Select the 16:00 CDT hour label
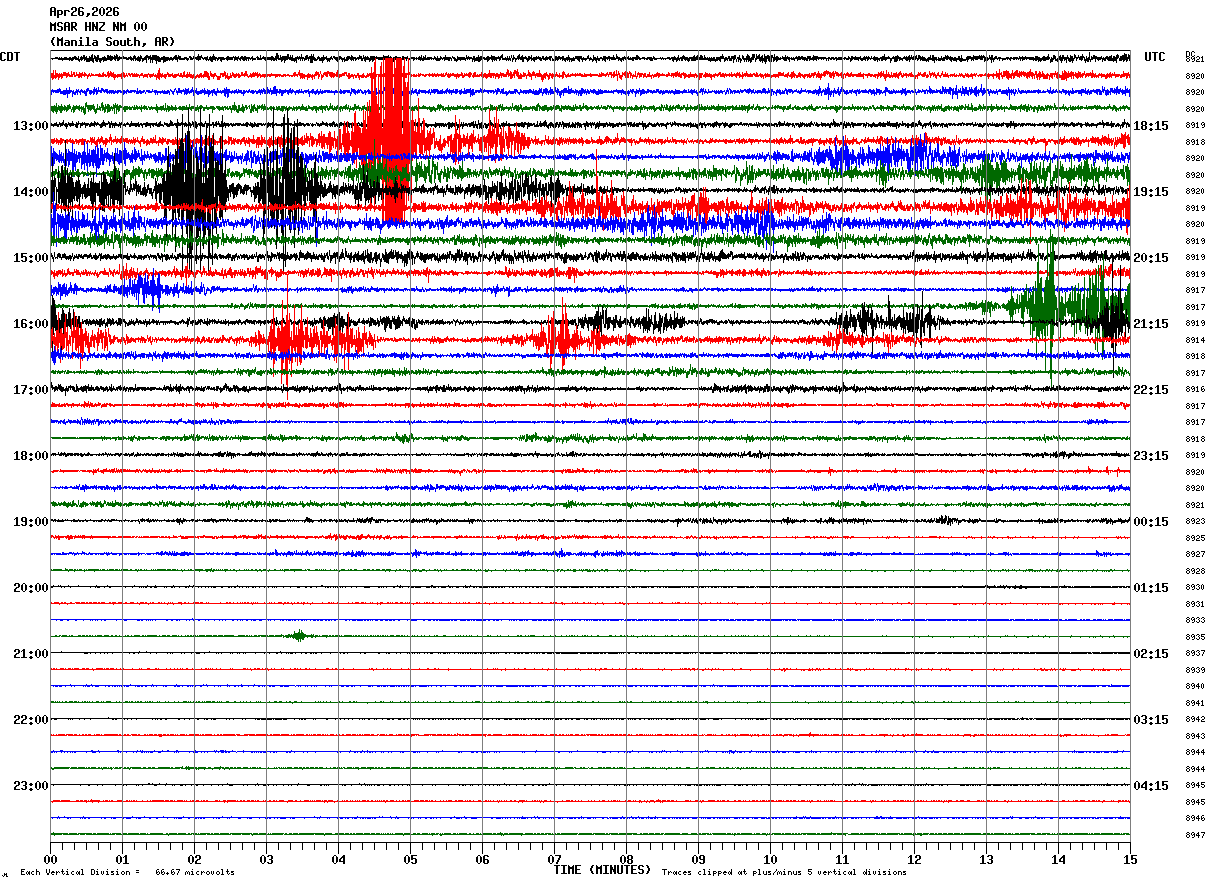The width and height of the screenshot is (1210, 886). 30,324
